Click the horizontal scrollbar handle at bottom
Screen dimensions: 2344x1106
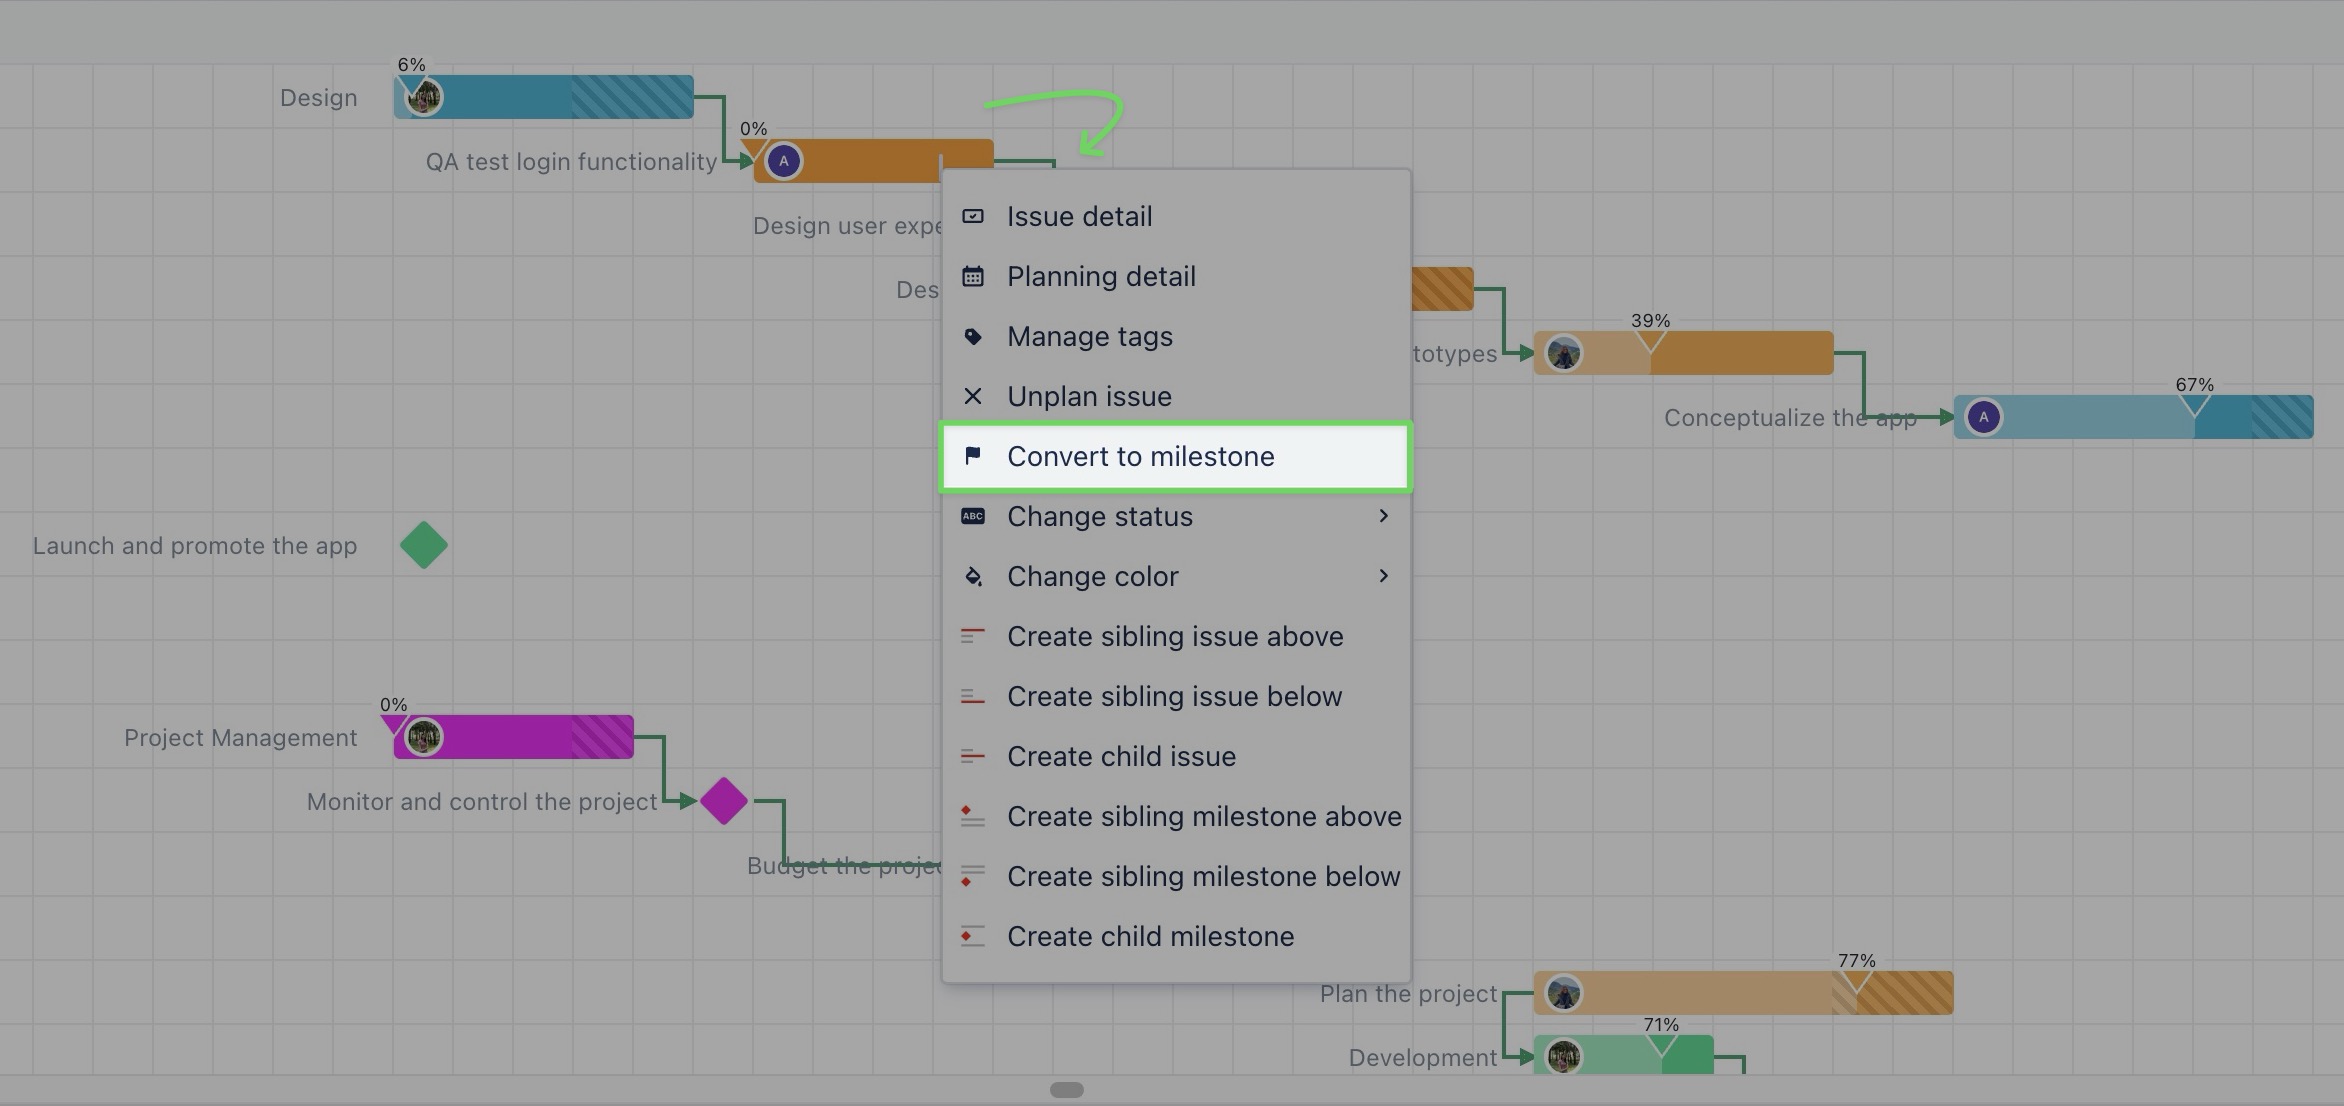tap(1067, 1090)
